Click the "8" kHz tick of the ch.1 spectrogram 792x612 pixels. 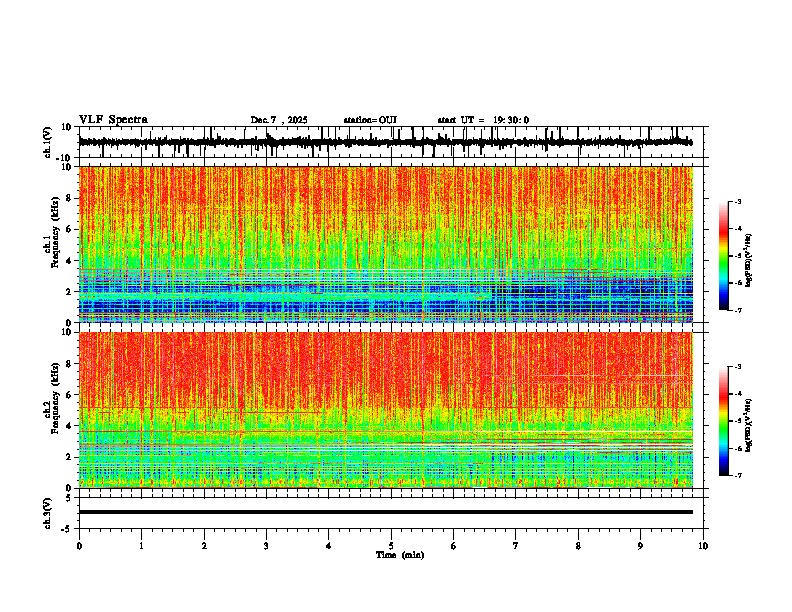(70, 198)
